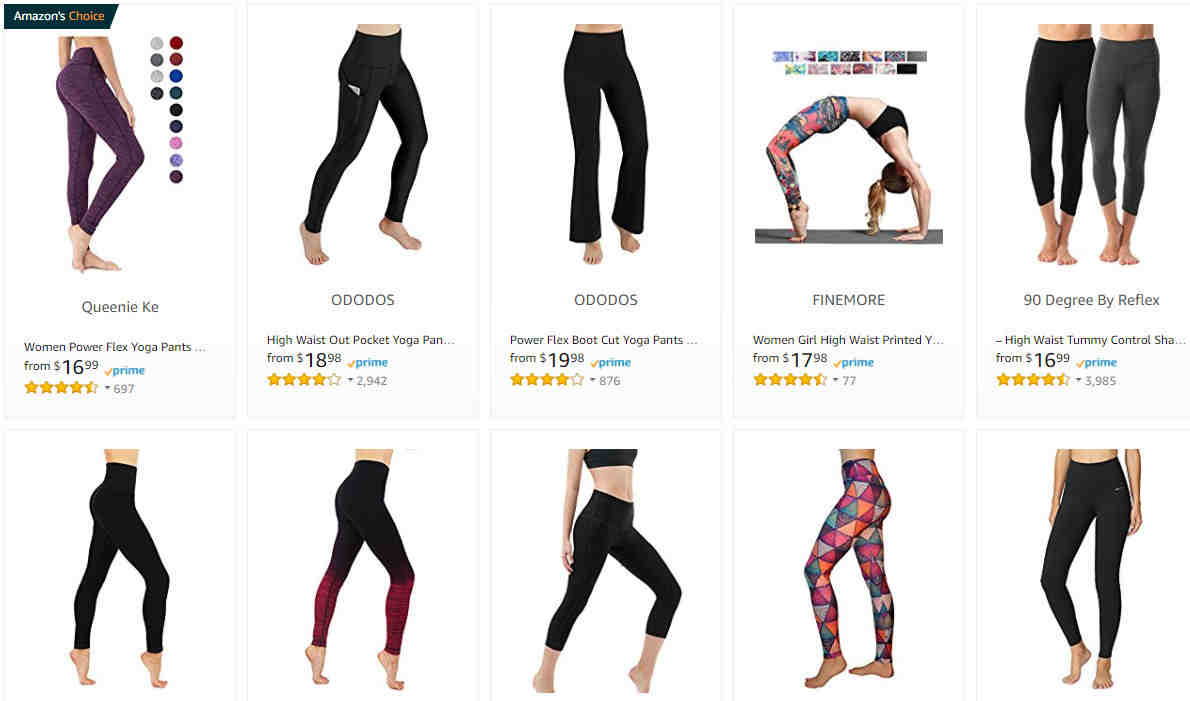
Task: Select the blue color swatch on the Queenie Ke product
Action: click(176, 76)
